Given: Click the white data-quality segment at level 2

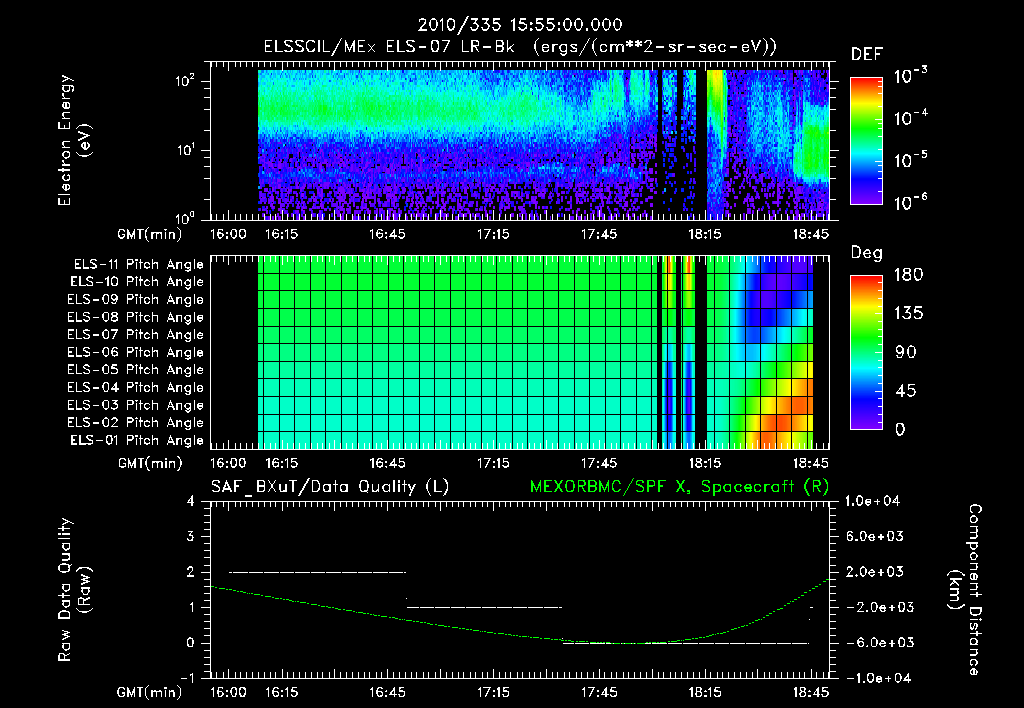Looking at the screenshot, I should tap(317, 572).
